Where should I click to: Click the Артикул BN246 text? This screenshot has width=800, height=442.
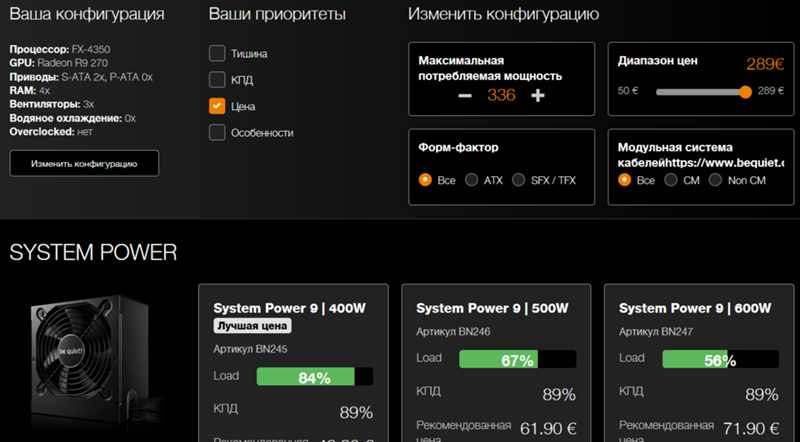(453, 332)
